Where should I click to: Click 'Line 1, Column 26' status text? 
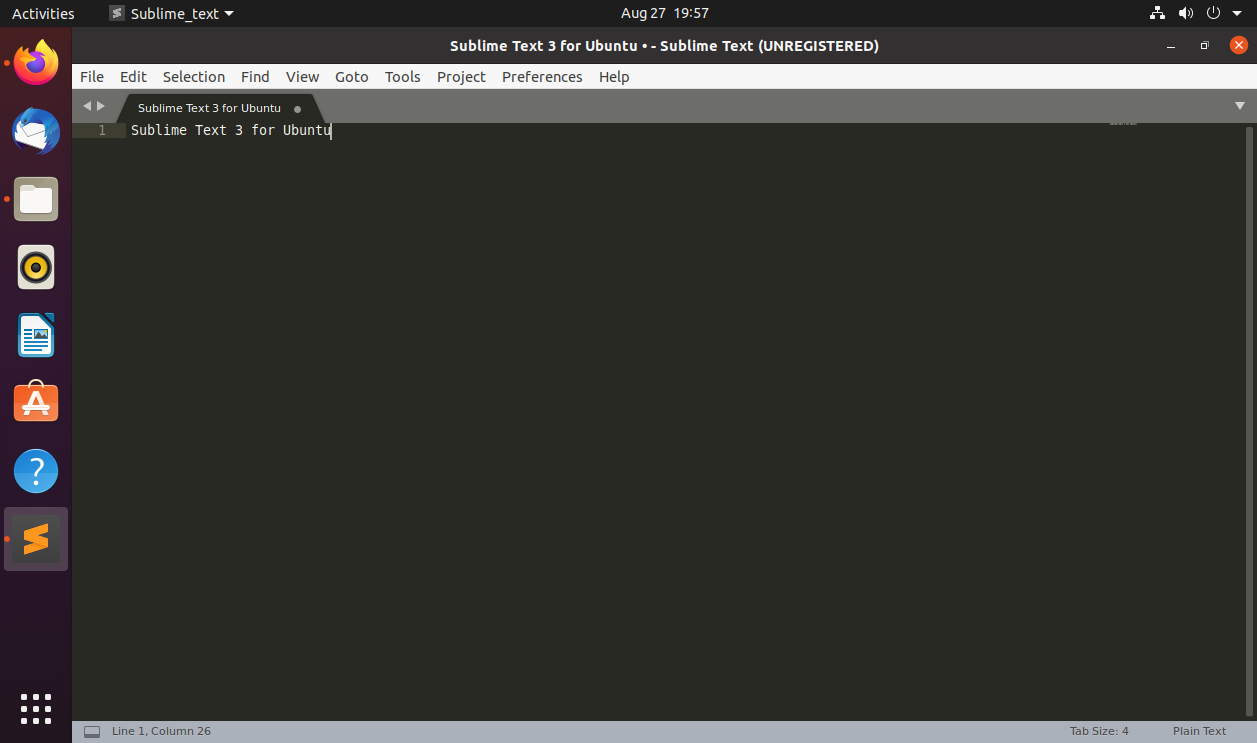pos(161,731)
